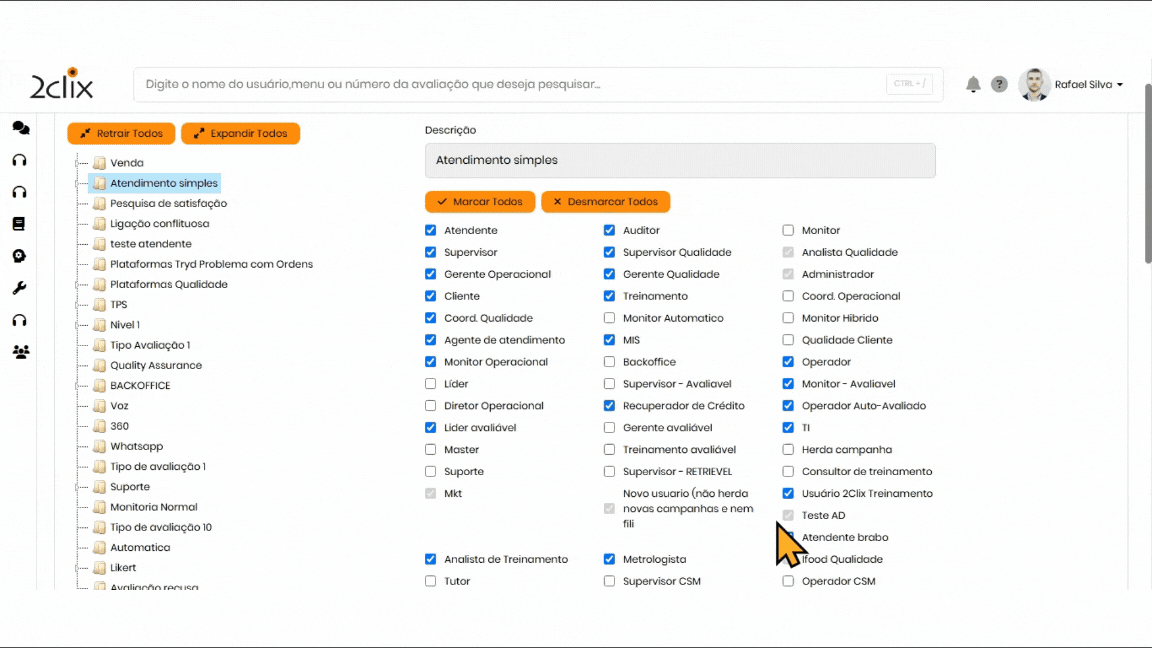Enable the Monitor Automatico checkbox

(610, 319)
